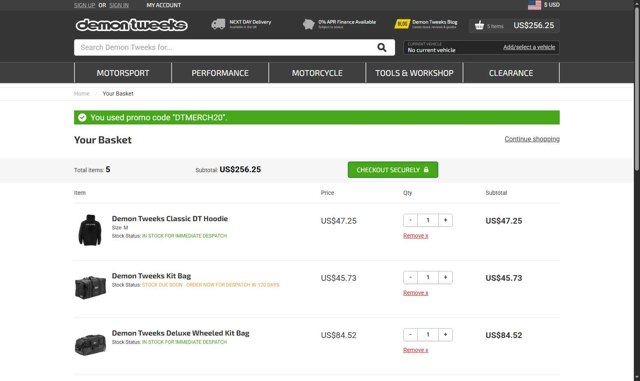Open the Demon Tweeks Kit Bag title
Screen dimensions: 640x381
[x=151, y=276]
